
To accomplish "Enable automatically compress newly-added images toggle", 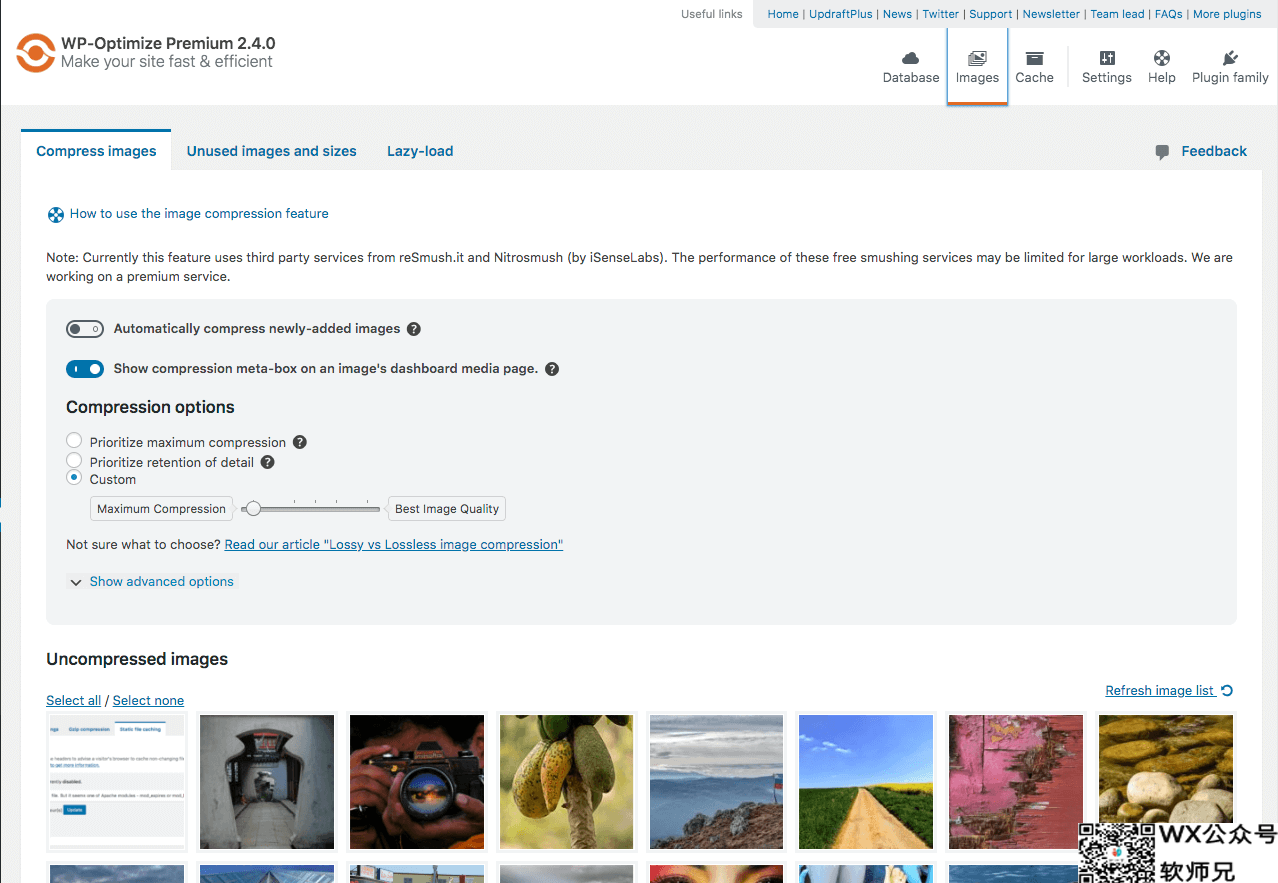I will [x=85, y=329].
